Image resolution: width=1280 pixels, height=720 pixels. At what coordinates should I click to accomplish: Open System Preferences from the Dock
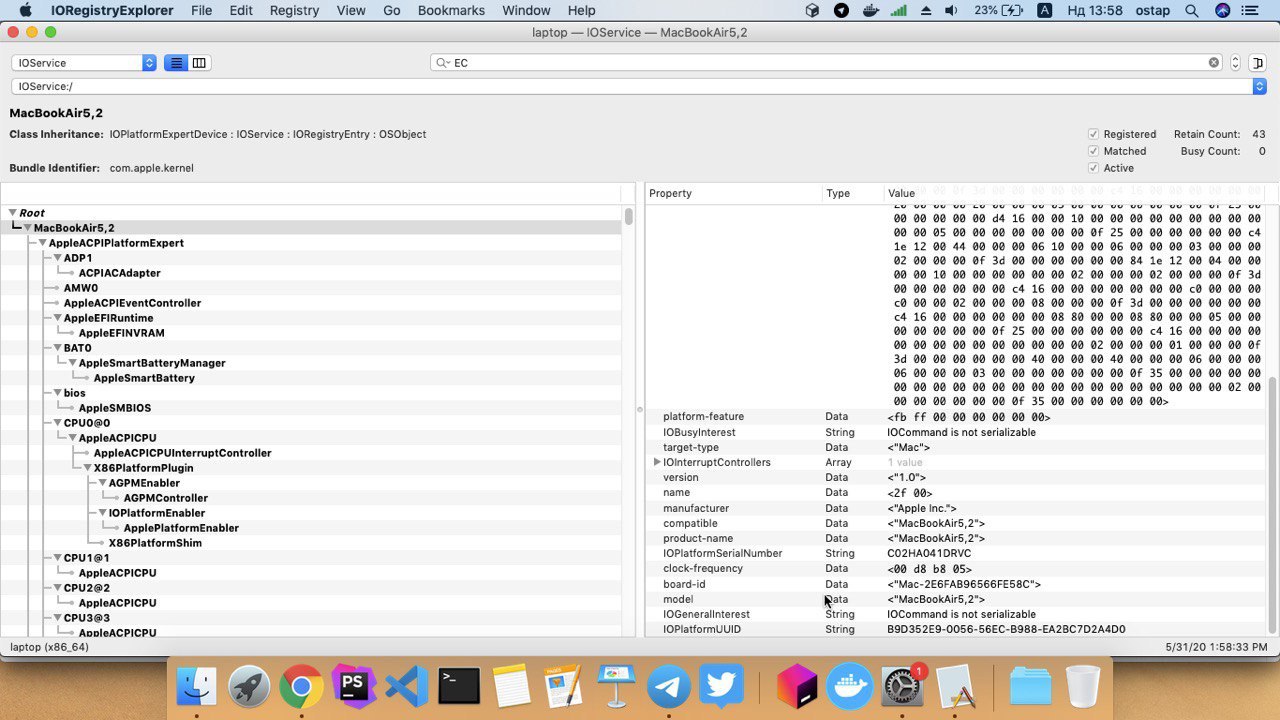(x=902, y=686)
